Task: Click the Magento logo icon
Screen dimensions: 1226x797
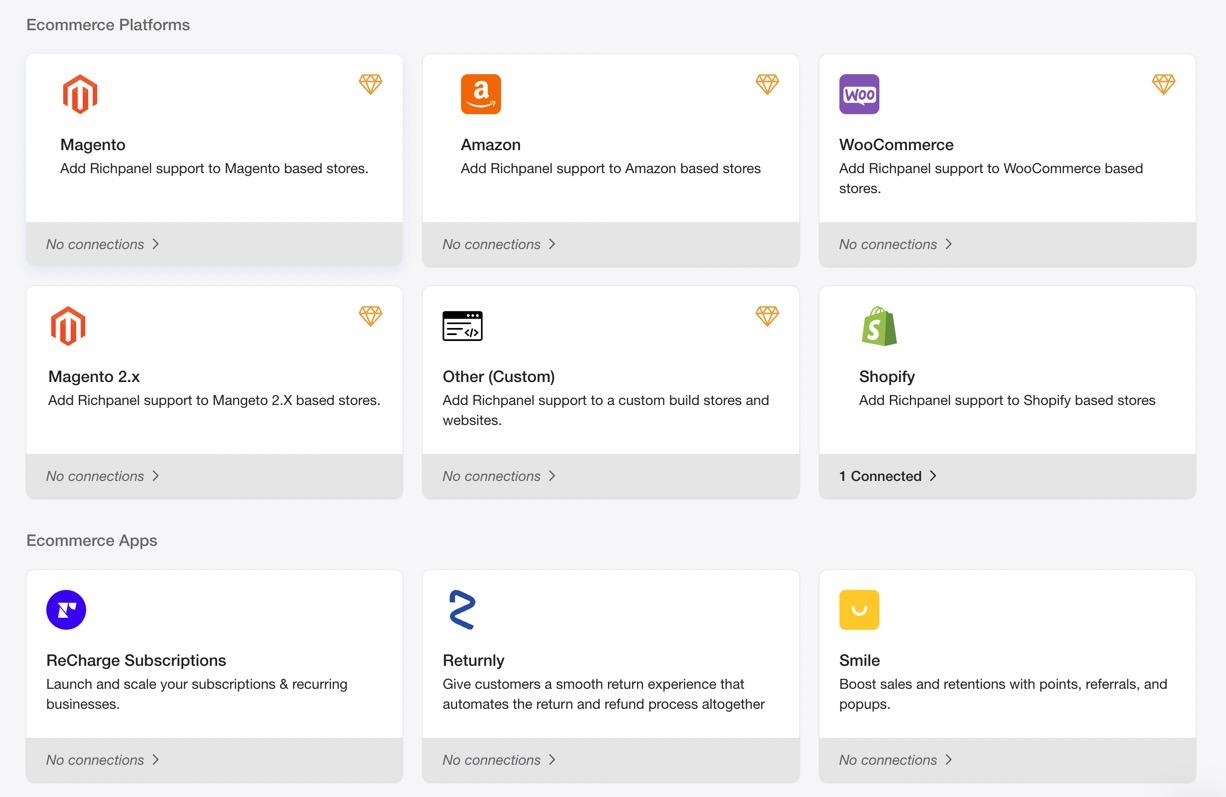Action: point(80,94)
